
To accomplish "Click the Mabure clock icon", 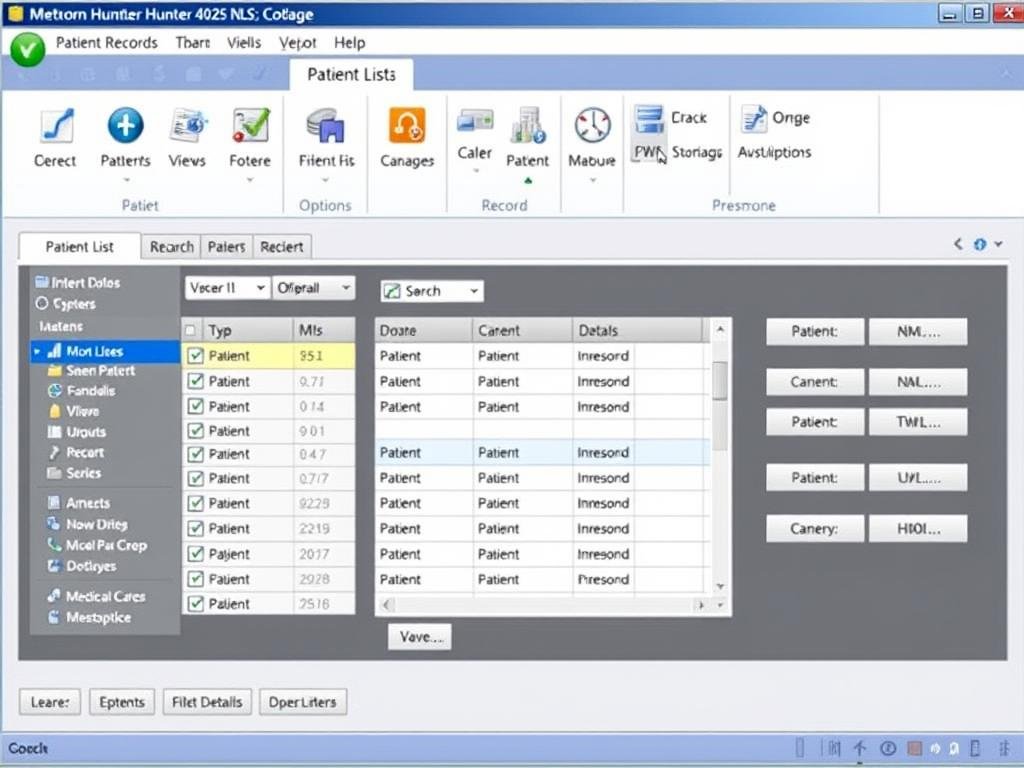I will click(592, 127).
